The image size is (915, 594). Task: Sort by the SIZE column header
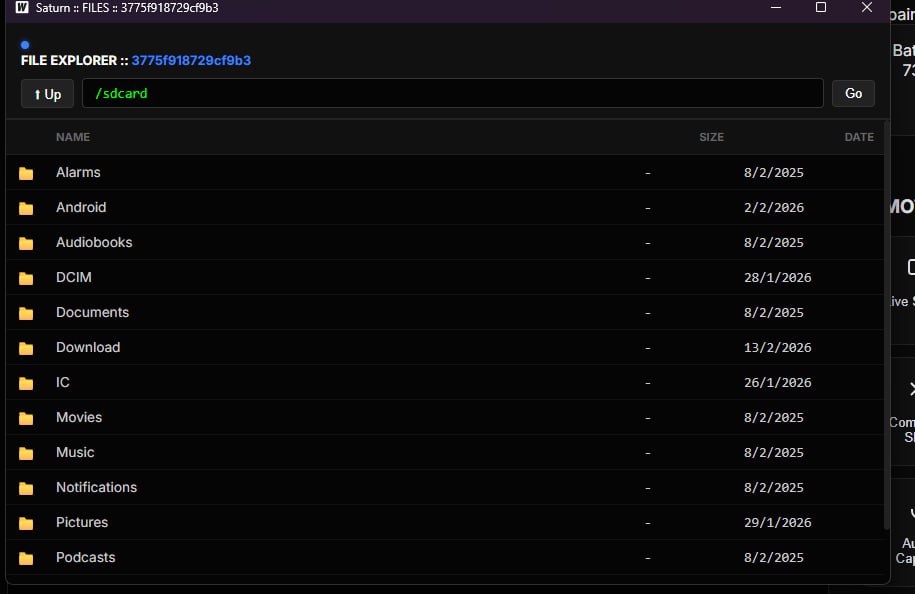click(x=711, y=137)
